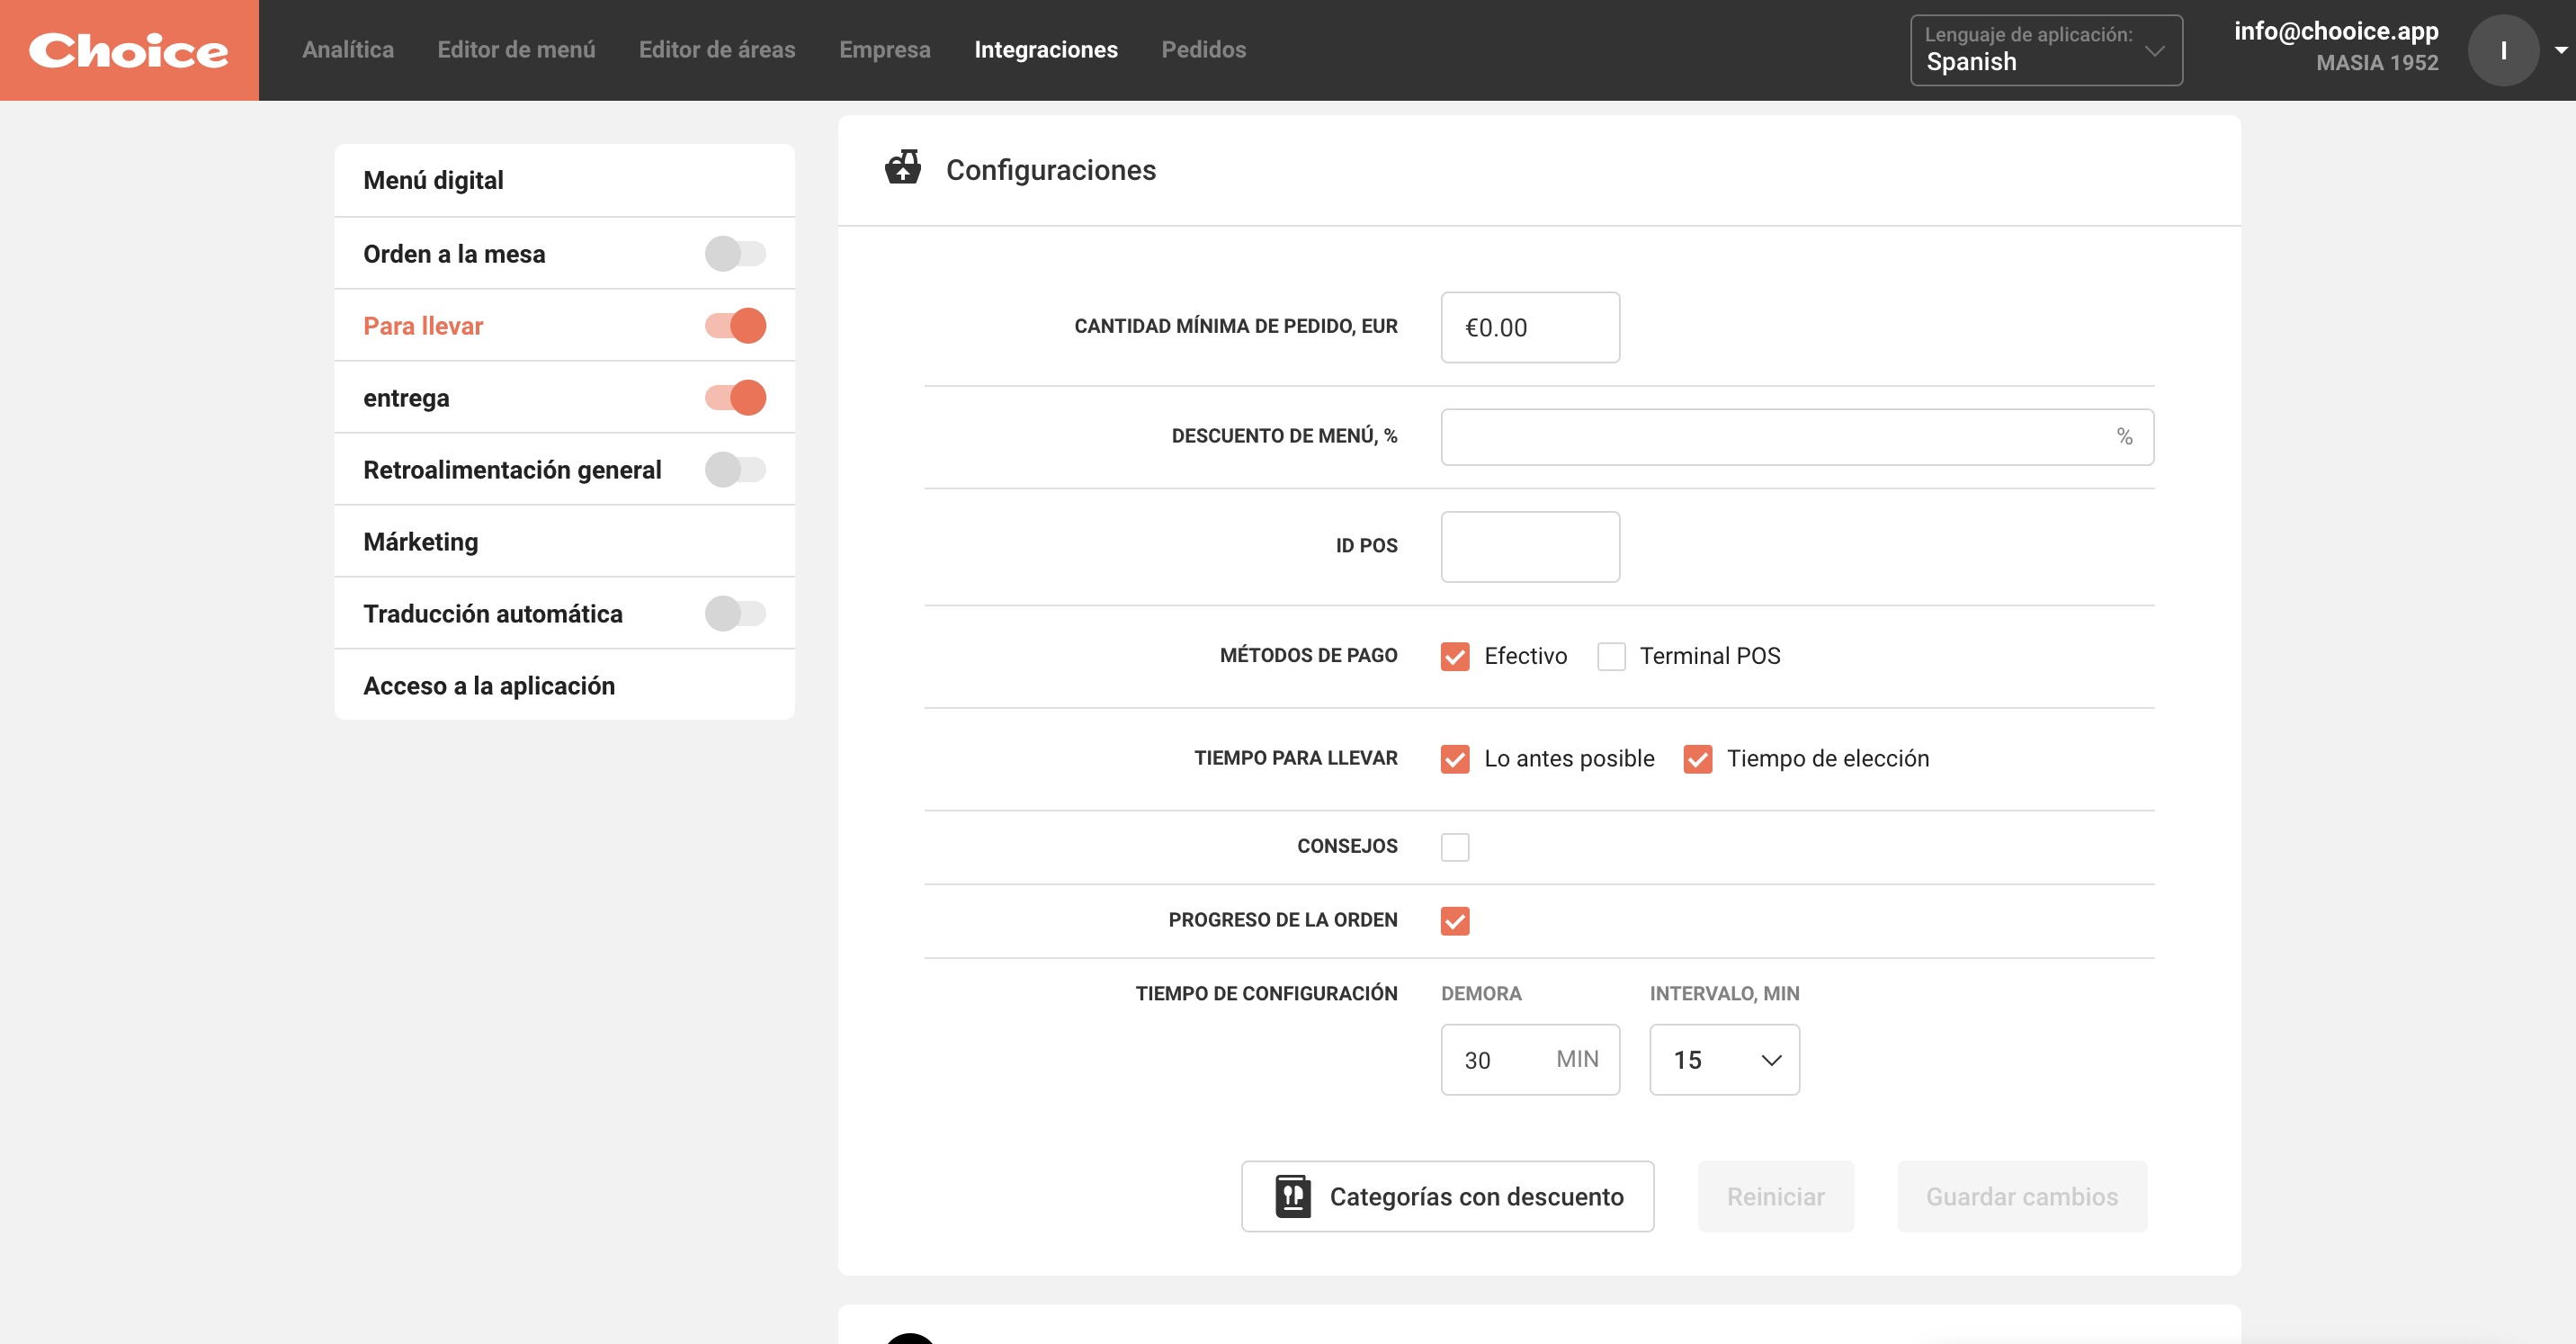Click the Analítica navigation menu icon
Screen dimensions: 2576x1344
click(347, 49)
